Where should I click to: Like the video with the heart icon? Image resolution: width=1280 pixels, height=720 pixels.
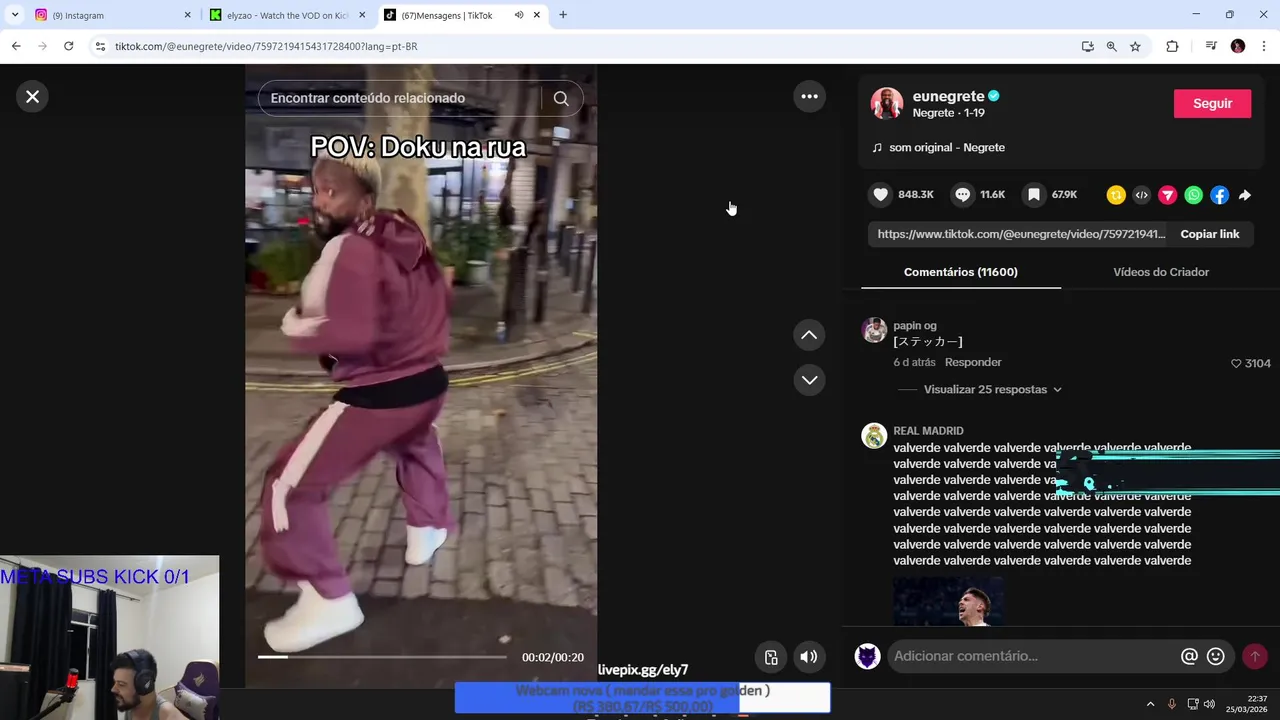tap(880, 195)
